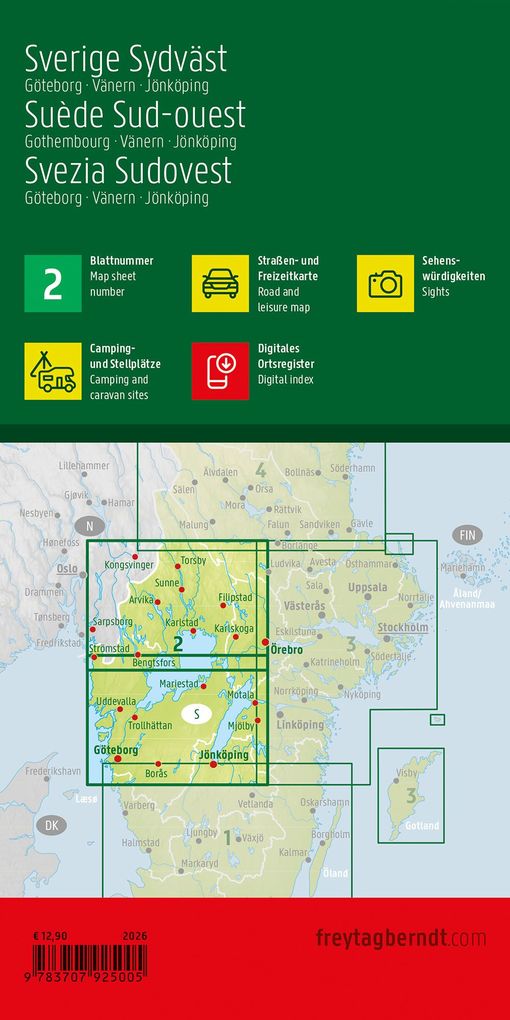Click the green map sheet number 2 icon
Viewport: 510px width, 1020px height.
pos(53,283)
